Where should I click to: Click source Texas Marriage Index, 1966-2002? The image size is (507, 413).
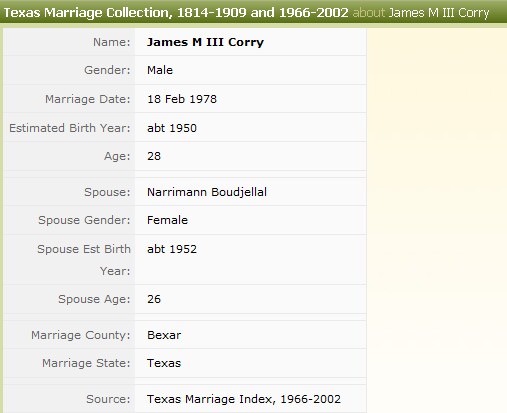click(x=244, y=399)
